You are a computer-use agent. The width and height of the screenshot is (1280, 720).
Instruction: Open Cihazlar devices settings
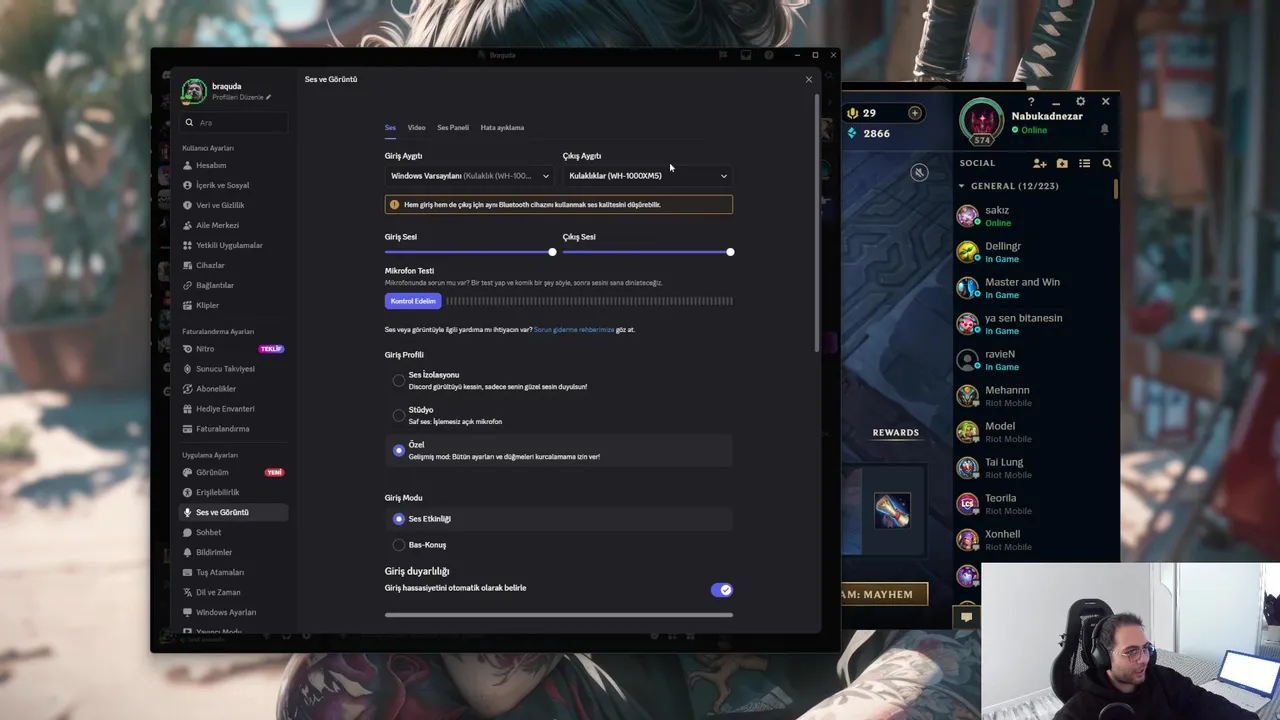tap(233, 265)
